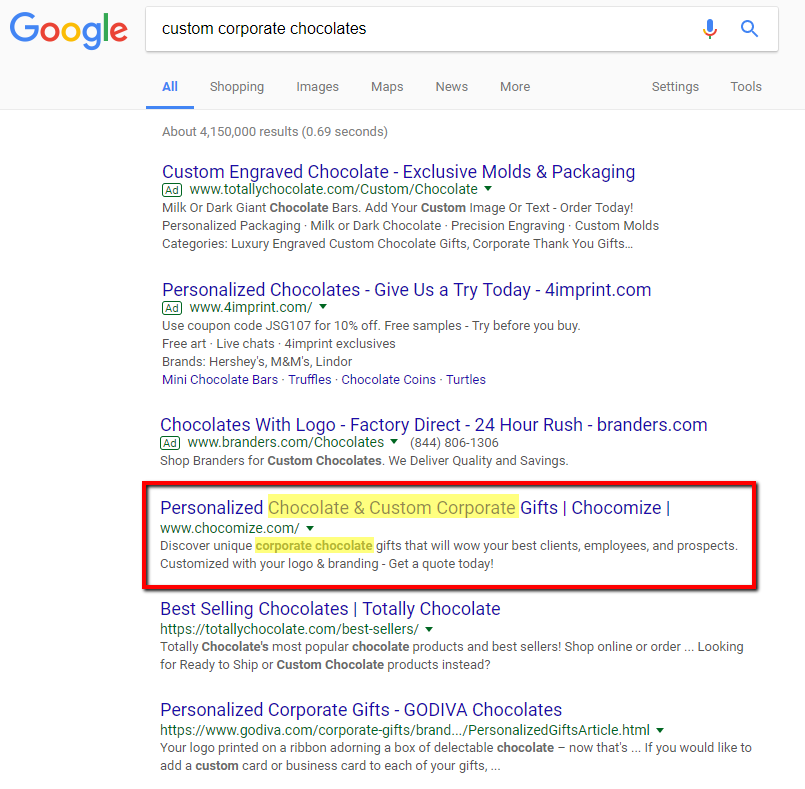Click www.chocomize.com/ URL text
This screenshot has height=789, width=805.
[229, 528]
